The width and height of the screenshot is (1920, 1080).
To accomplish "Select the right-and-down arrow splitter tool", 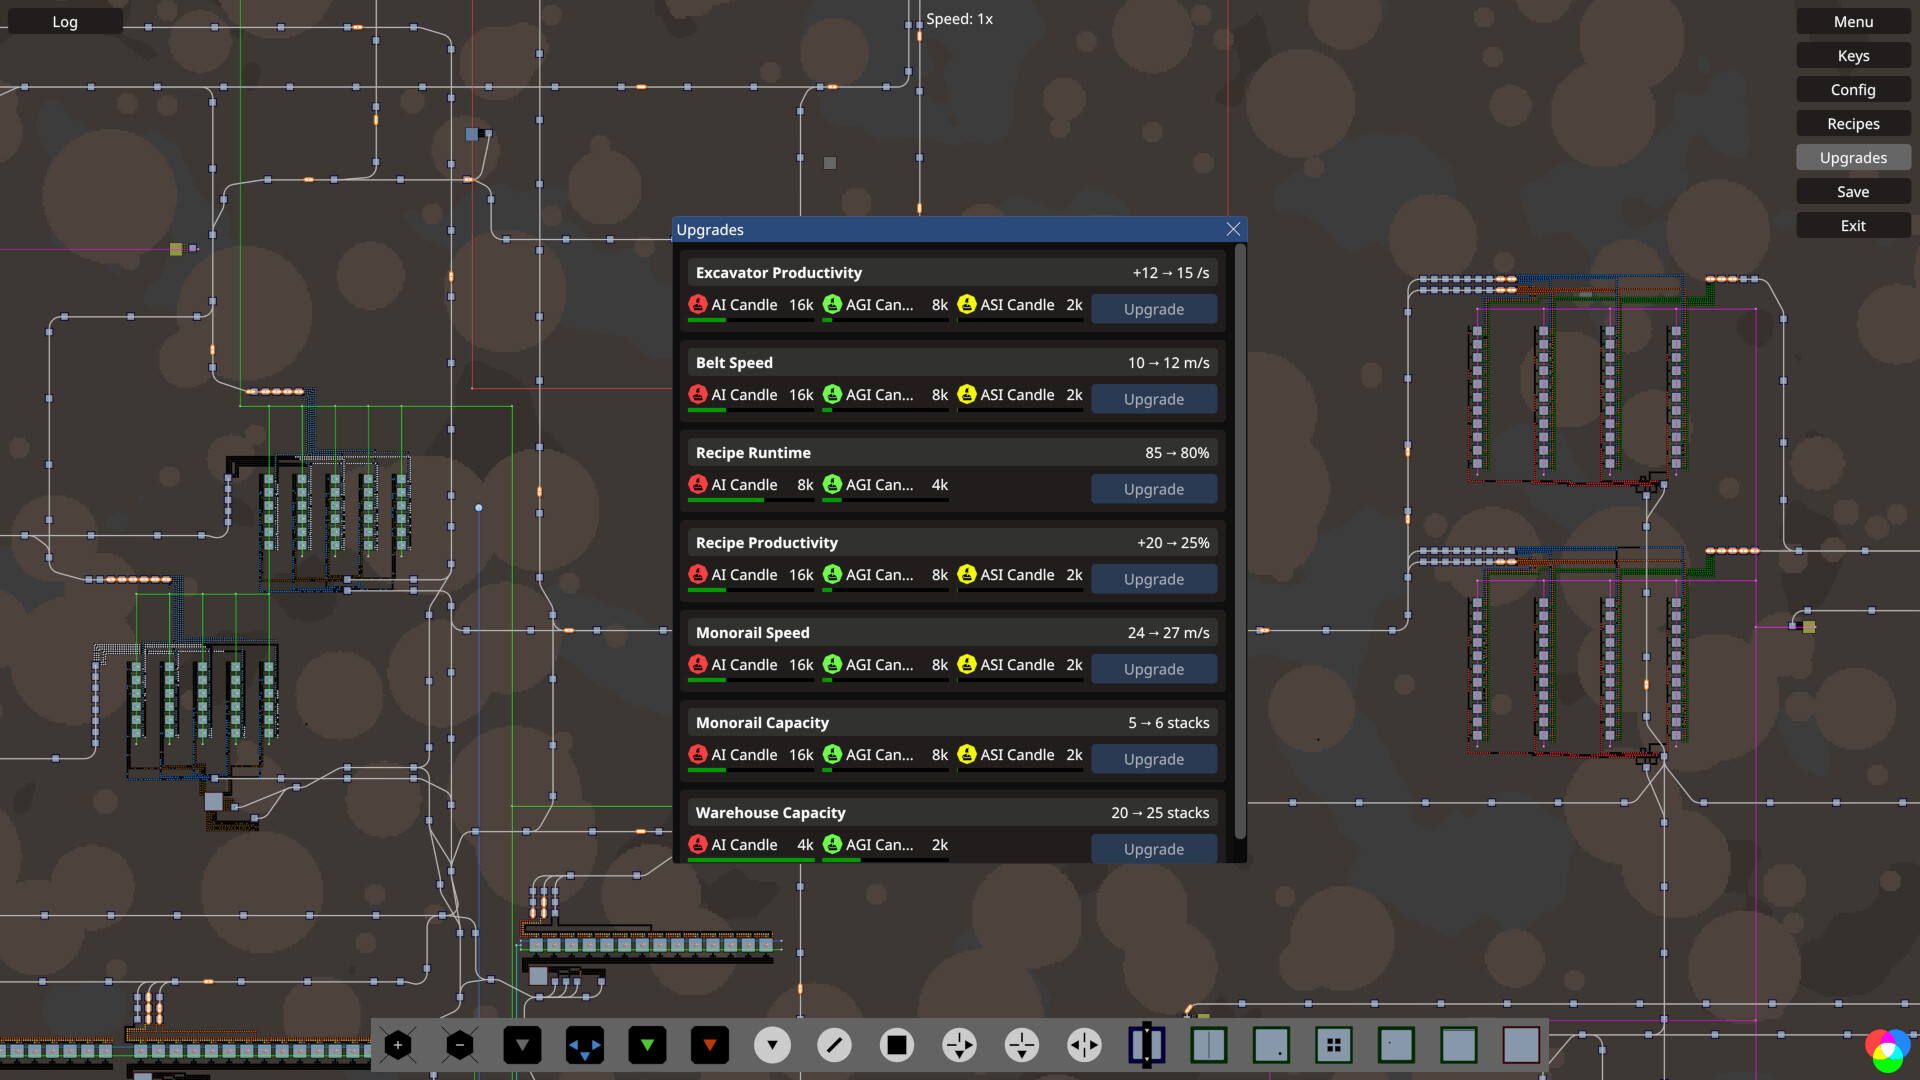I will pos(959,1045).
